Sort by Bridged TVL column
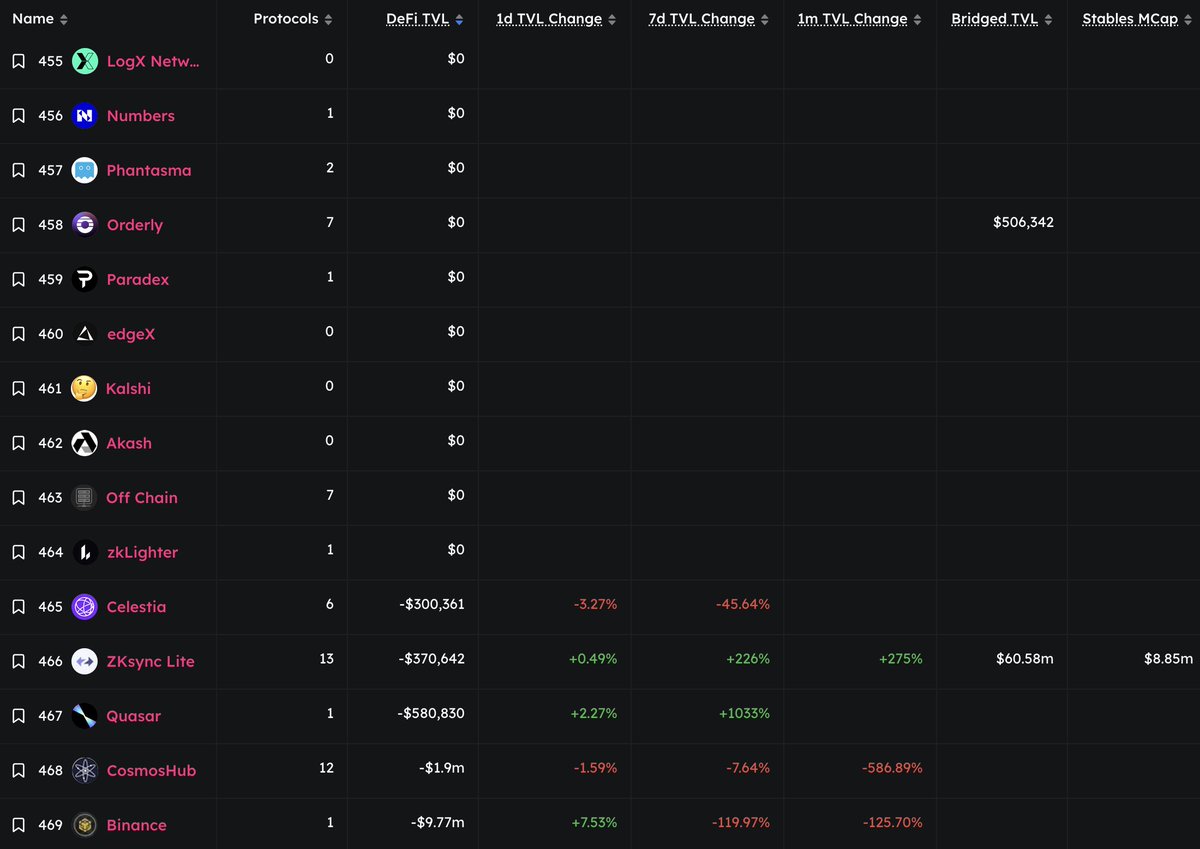Viewport: 1200px width, 849px height. [x=993, y=19]
